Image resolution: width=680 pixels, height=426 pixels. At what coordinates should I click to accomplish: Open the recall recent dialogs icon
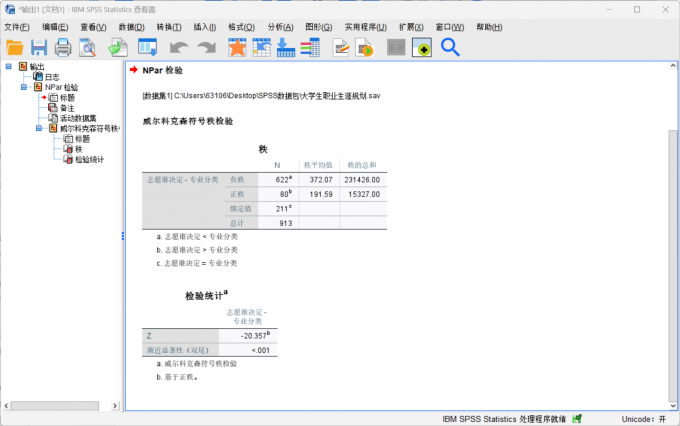coord(147,47)
